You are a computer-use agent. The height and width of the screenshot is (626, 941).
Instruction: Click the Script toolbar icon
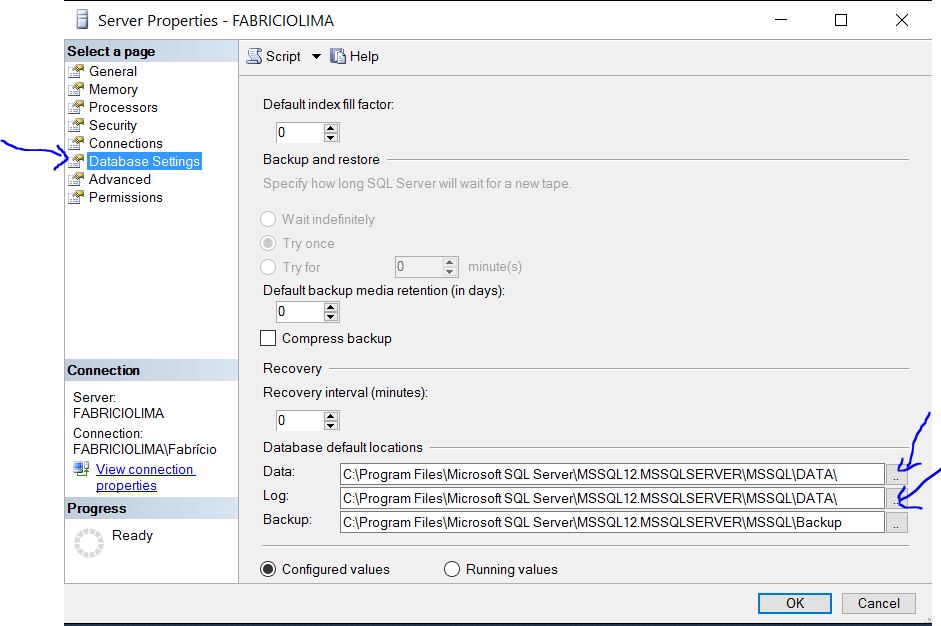[x=255, y=57]
